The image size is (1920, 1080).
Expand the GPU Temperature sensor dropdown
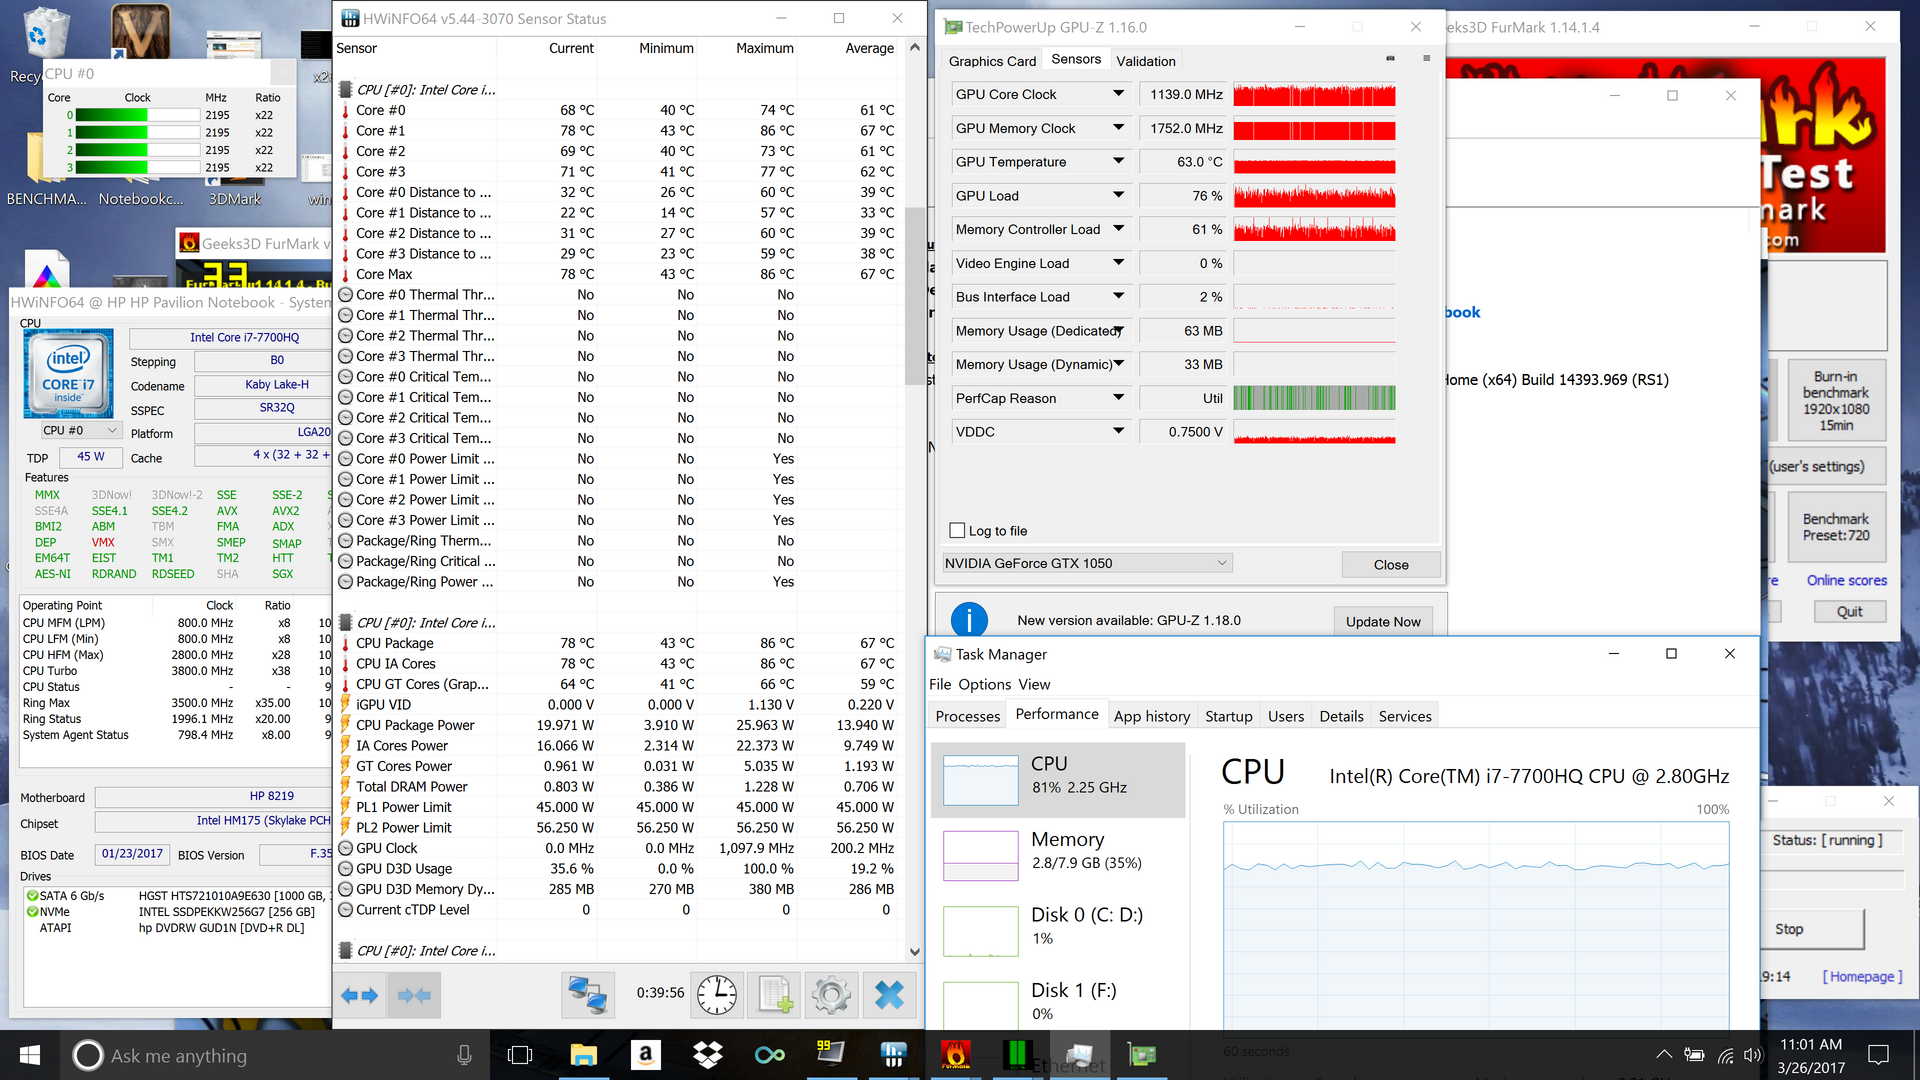tap(1118, 161)
